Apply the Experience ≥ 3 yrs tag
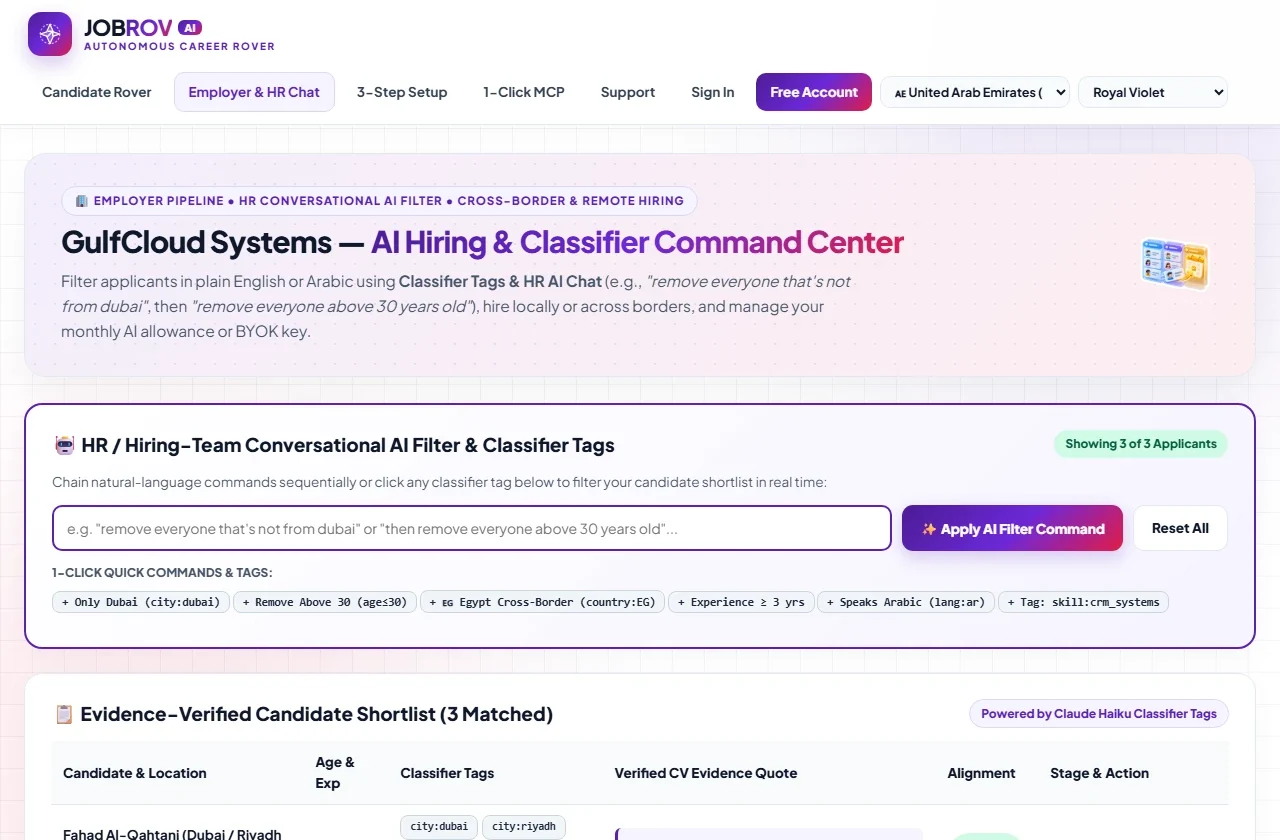Image resolution: width=1280 pixels, height=840 pixels. click(741, 602)
